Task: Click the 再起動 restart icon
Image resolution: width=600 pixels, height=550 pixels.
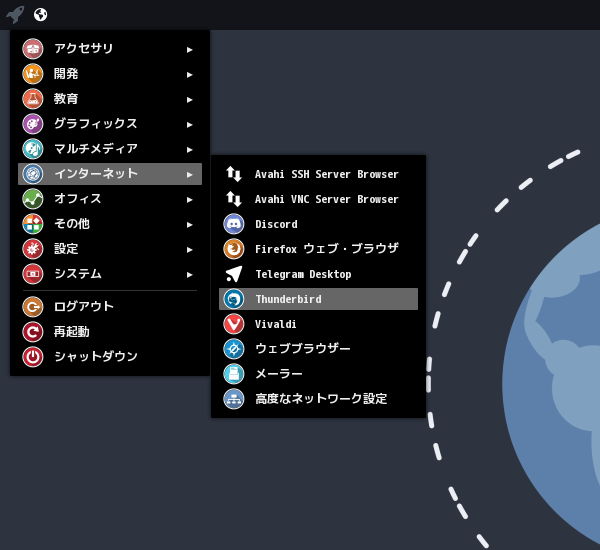Action: pyautogui.click(x=33, y=331)
